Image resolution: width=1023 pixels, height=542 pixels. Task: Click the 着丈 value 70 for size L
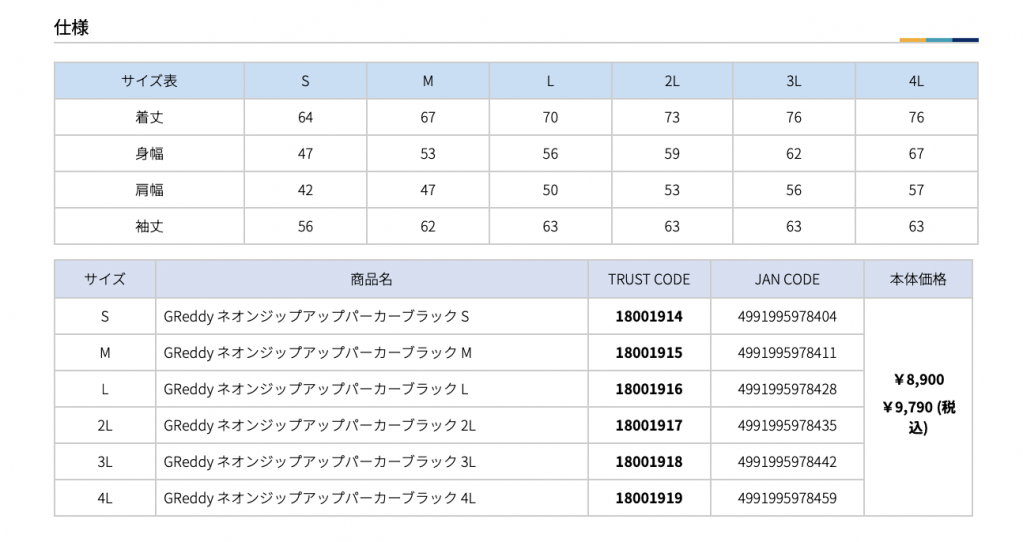(x=551, y=117)
